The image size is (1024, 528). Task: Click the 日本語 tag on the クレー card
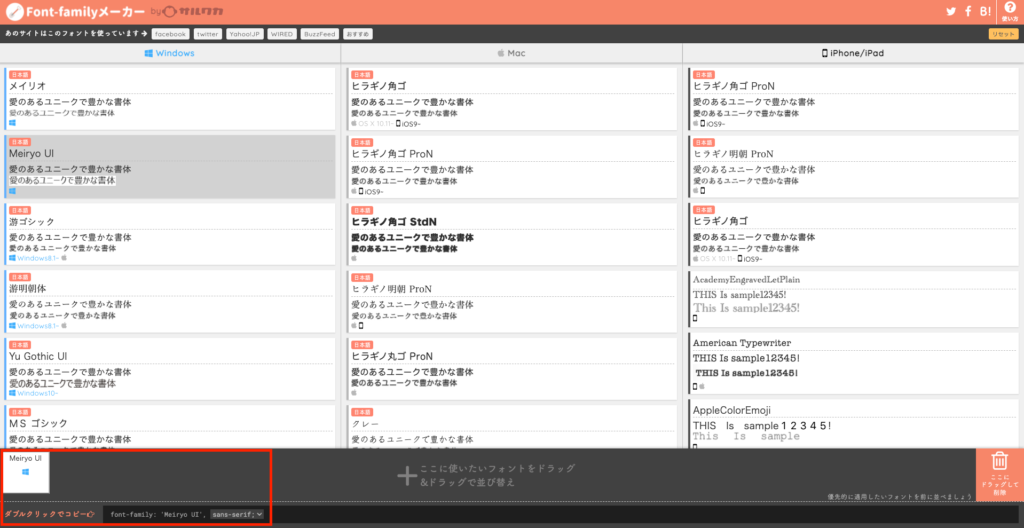tap(362, 412)
